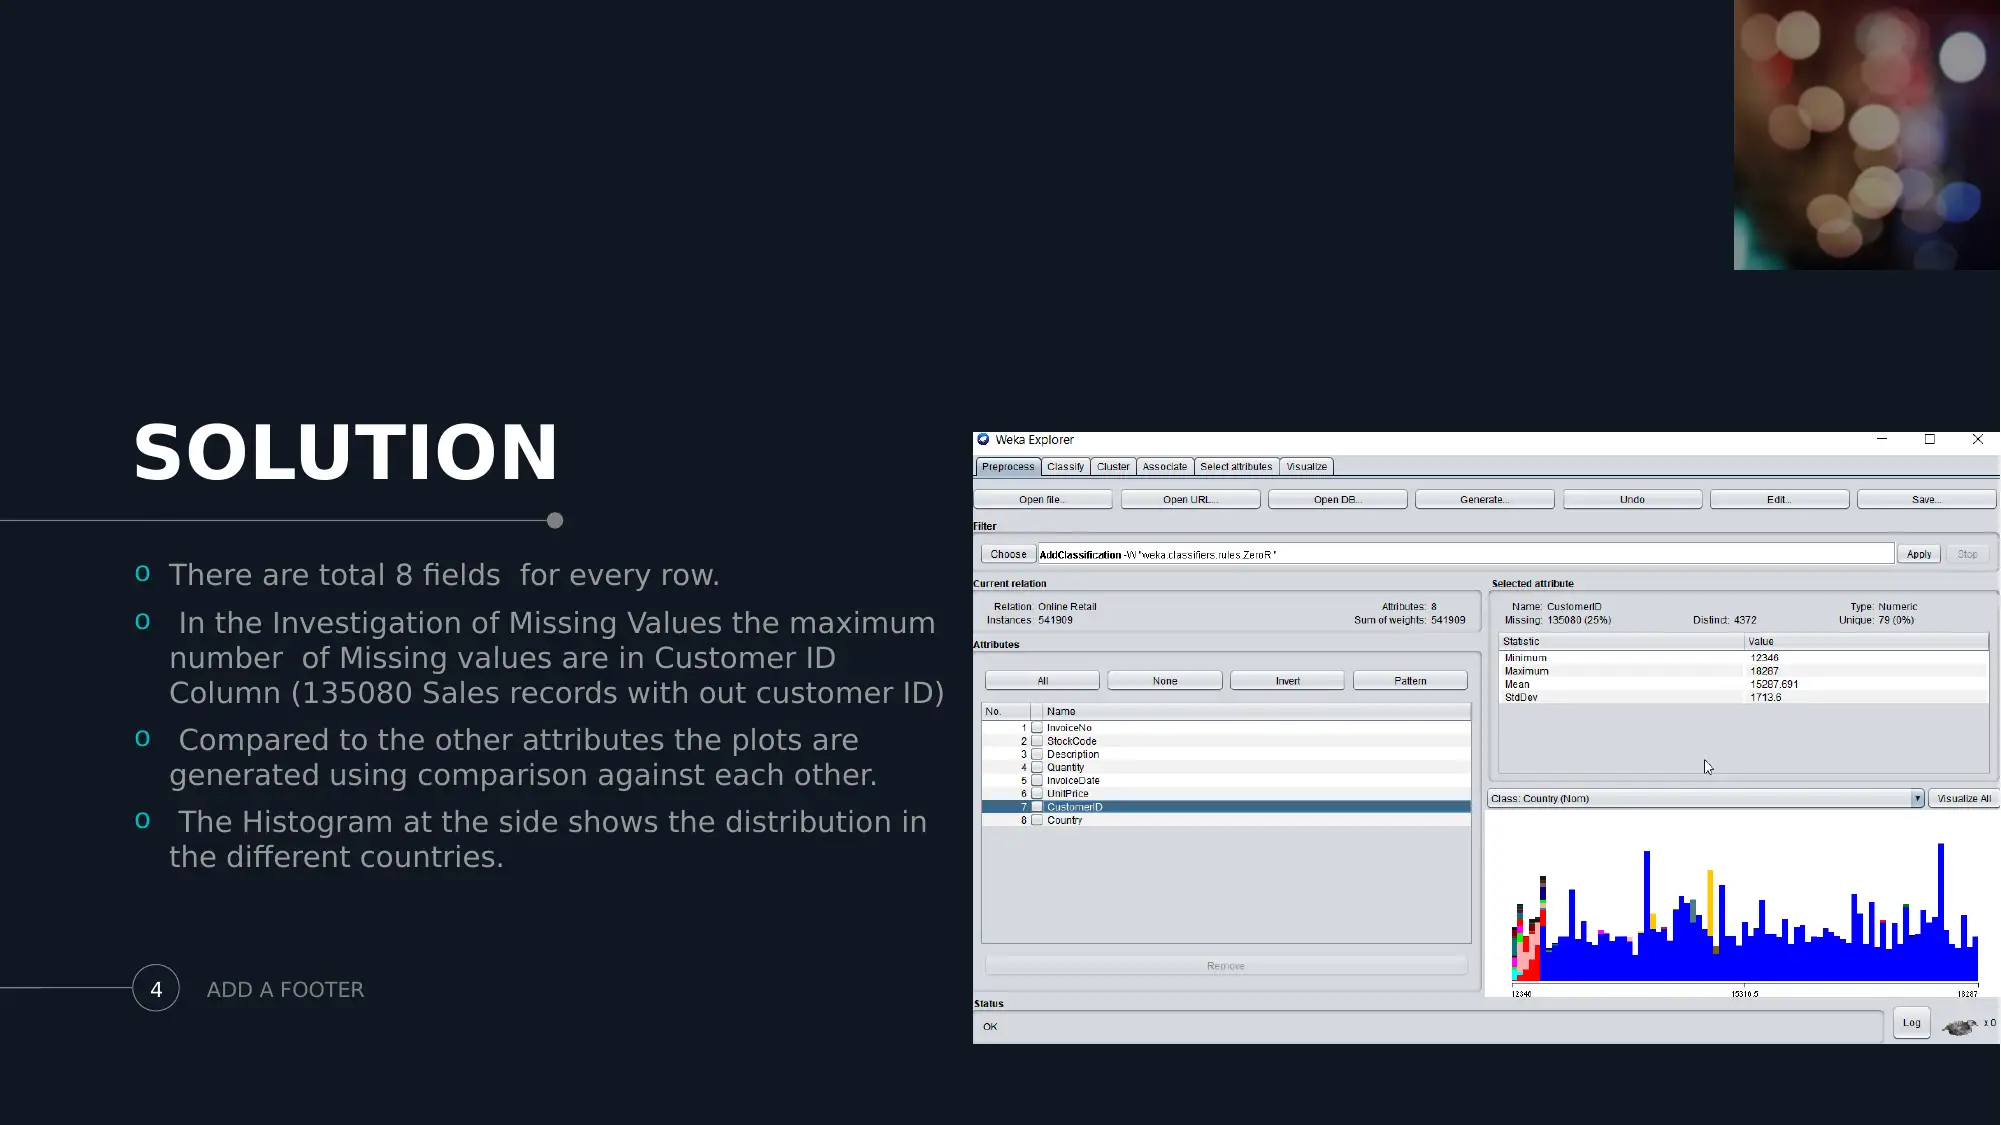Click the Preprocess tab in Weka Explorer
The image size is (2001, 1125).
1007,466
